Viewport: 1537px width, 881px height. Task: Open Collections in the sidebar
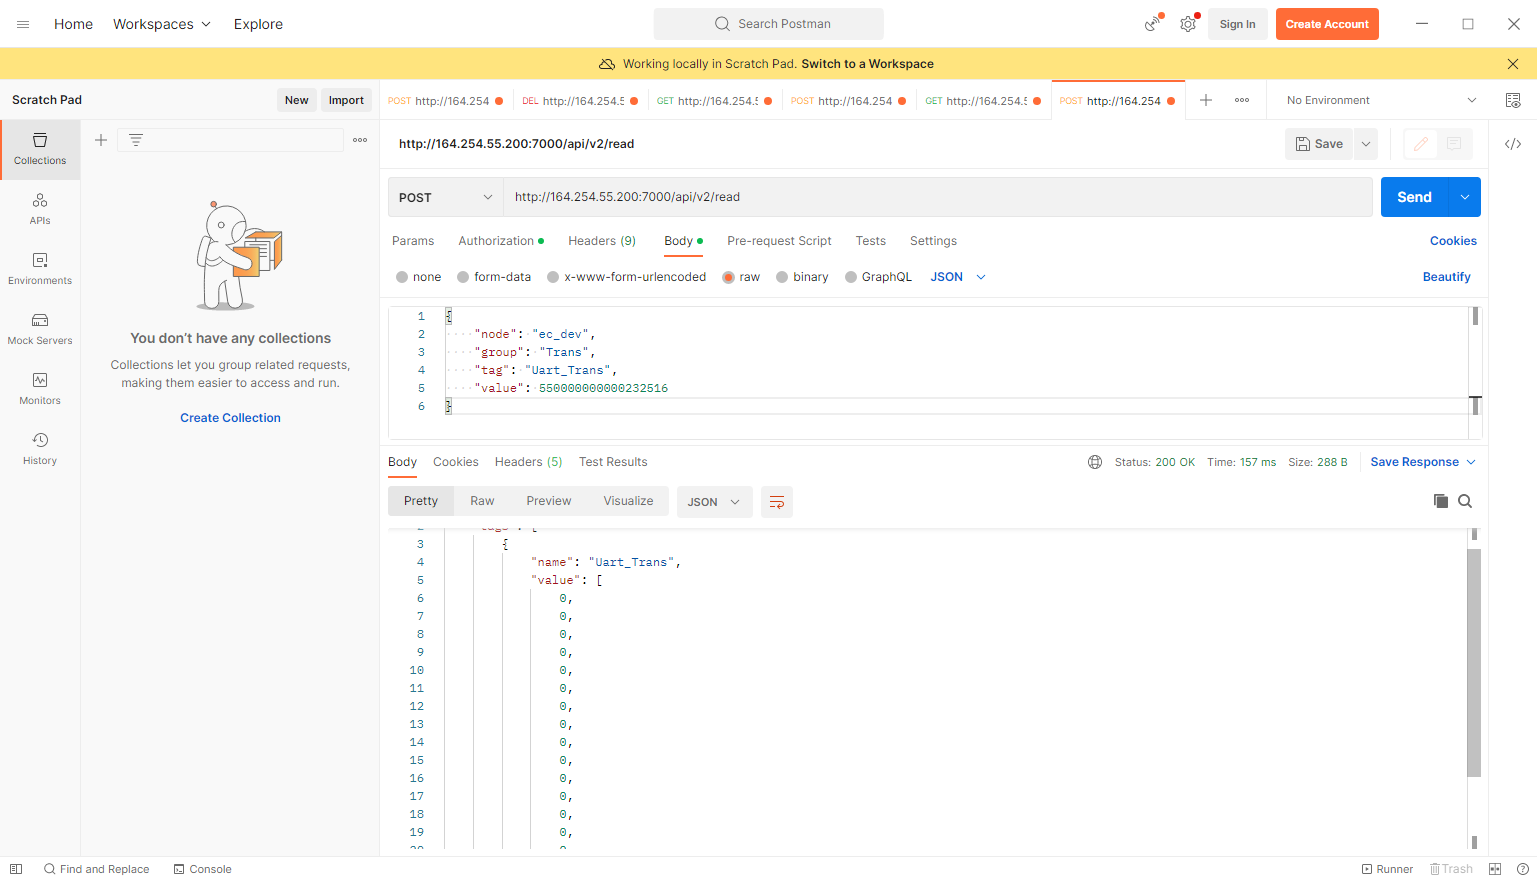(x=40, y=149)
